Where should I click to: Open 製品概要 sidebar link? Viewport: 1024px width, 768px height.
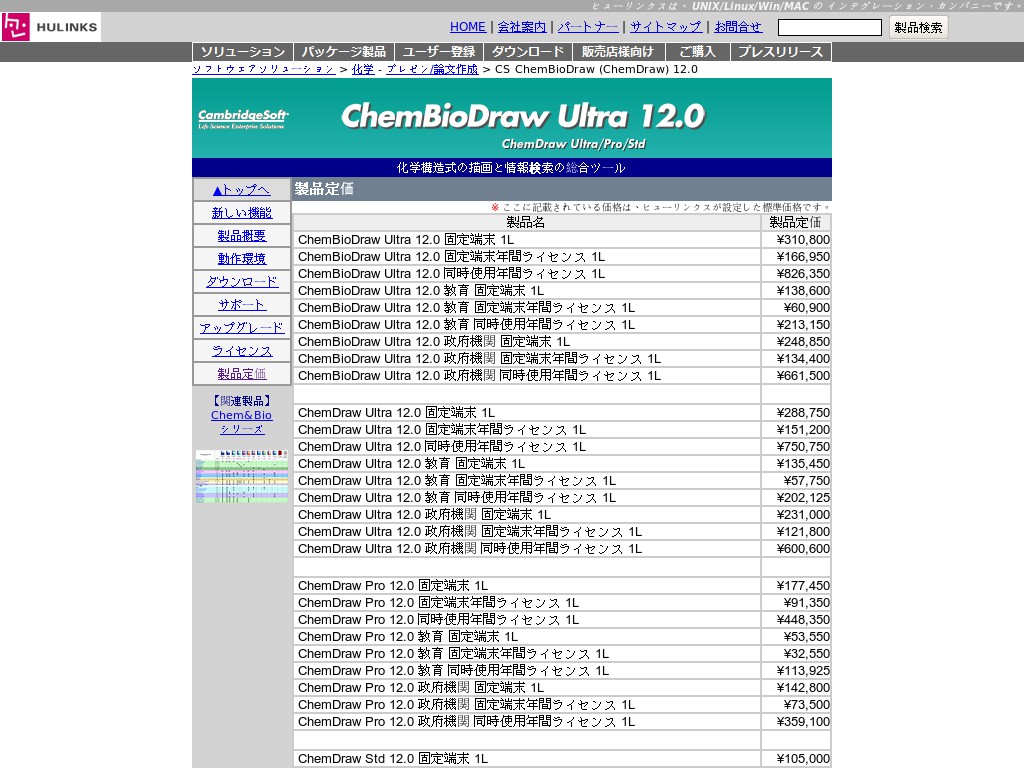(242, 236)
